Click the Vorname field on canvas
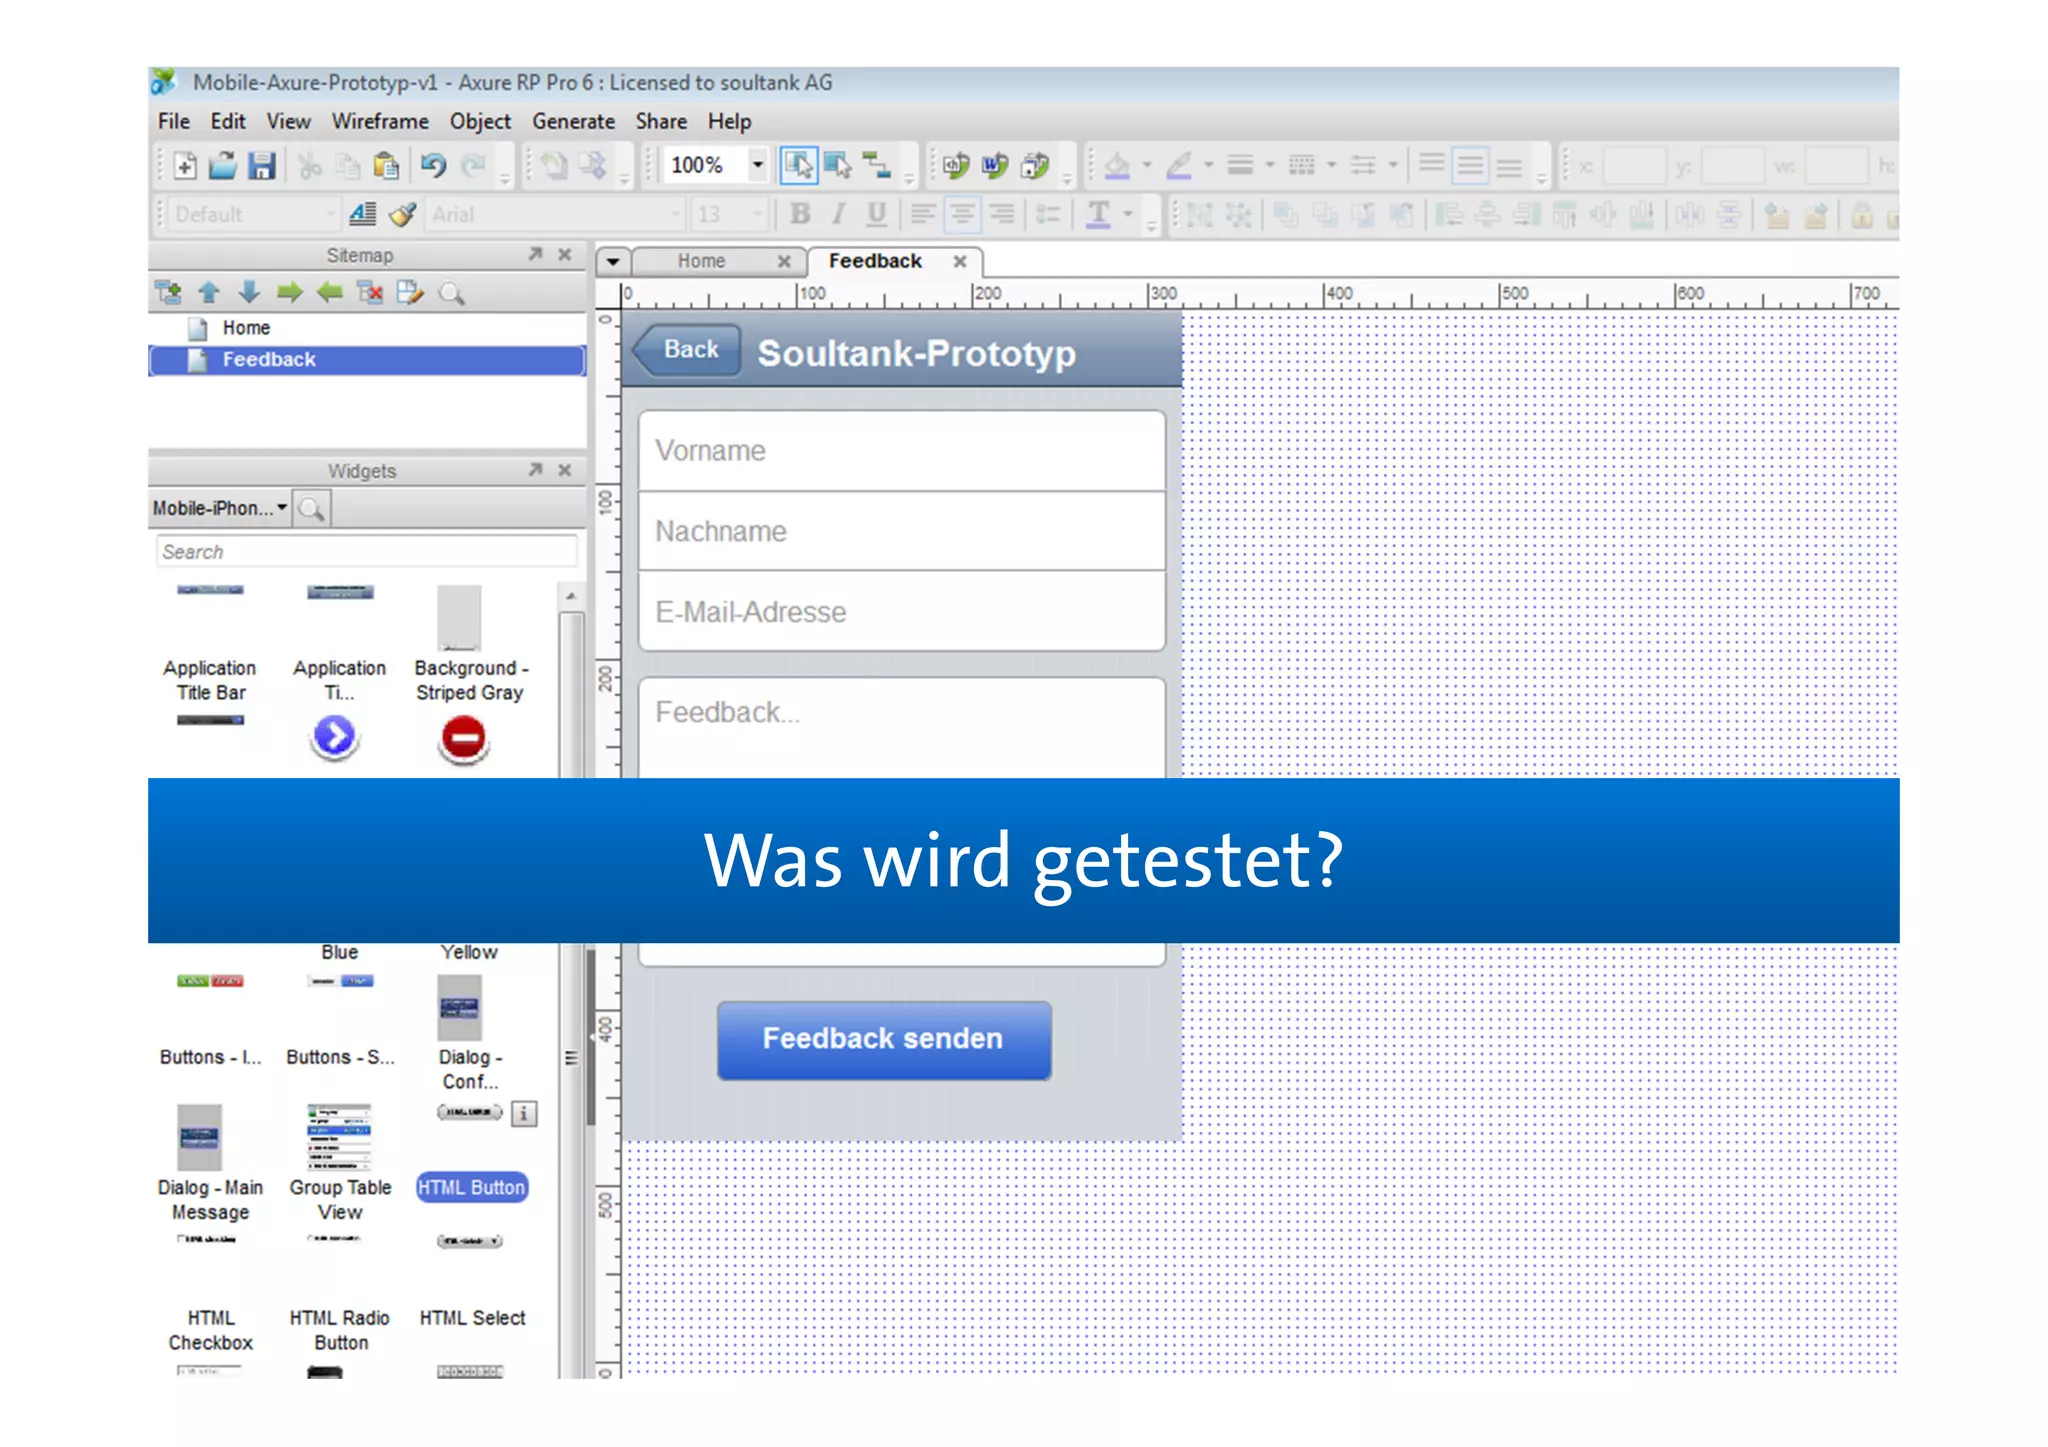2048x1447 pixels. tap(902, 450)
